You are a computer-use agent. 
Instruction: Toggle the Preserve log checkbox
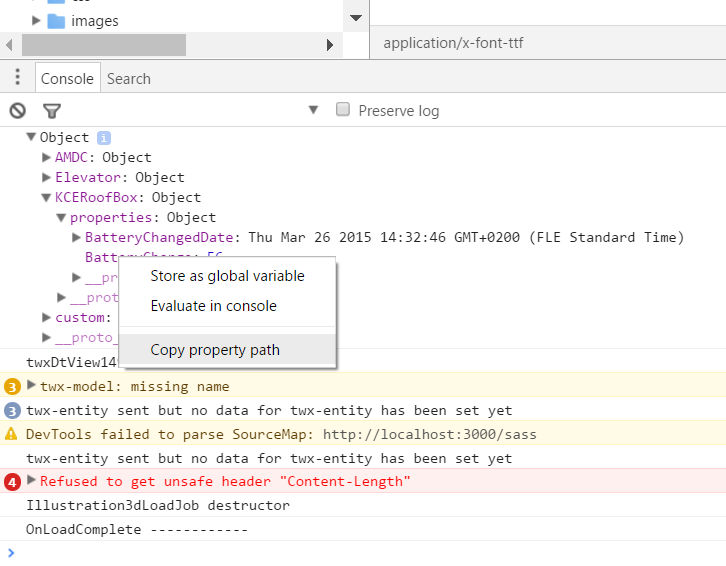pos(343,109)
